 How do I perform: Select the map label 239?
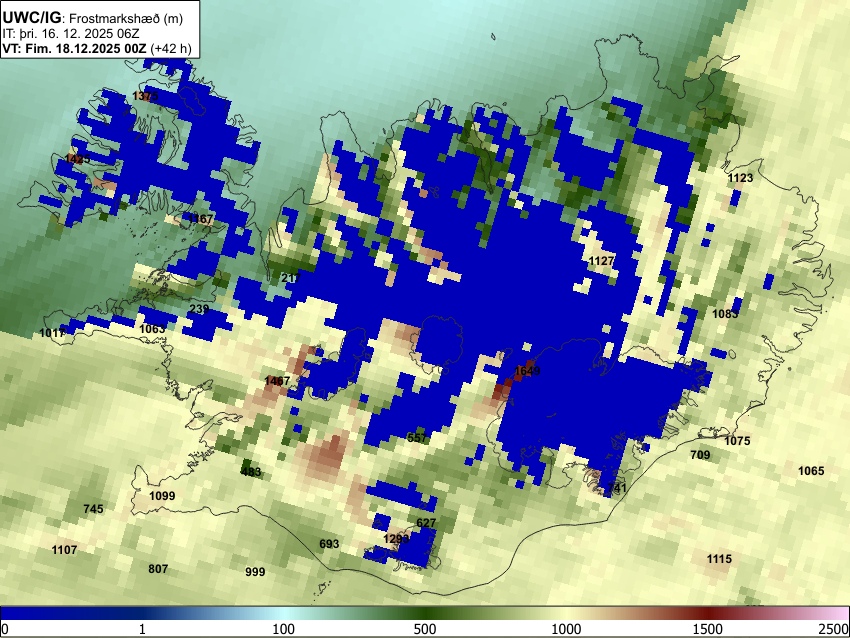(x=199, y=308)
